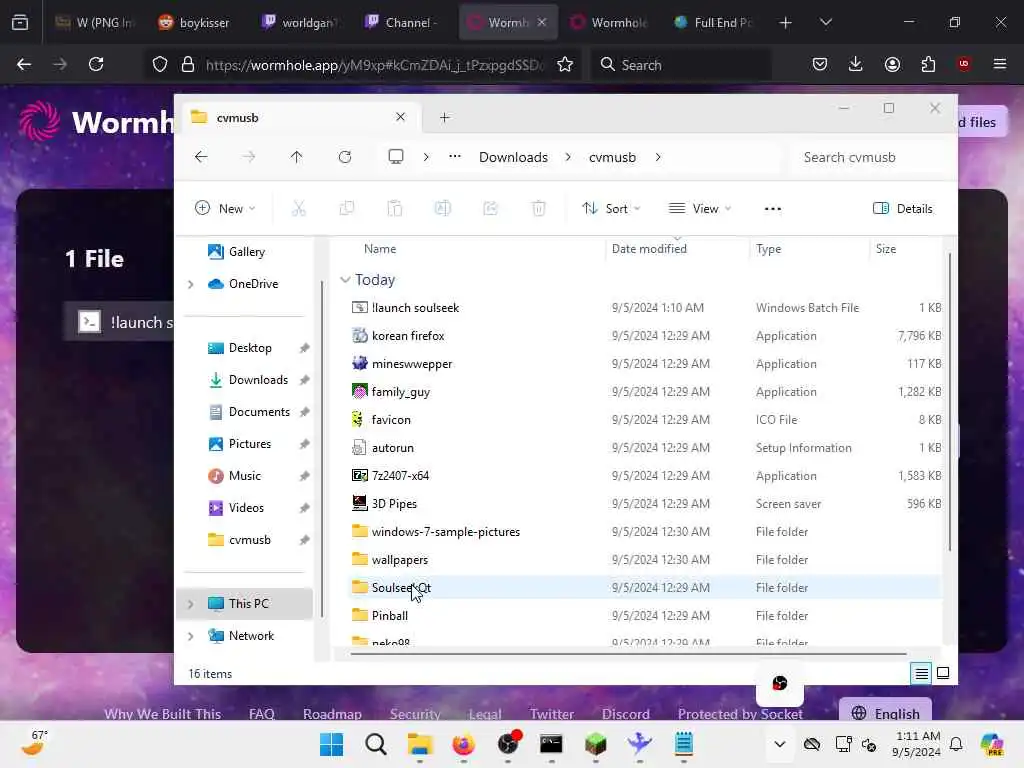Go back with Explorer's back arrow
The height and width of the screenshot is (768, 1024).
click(201, 157)
